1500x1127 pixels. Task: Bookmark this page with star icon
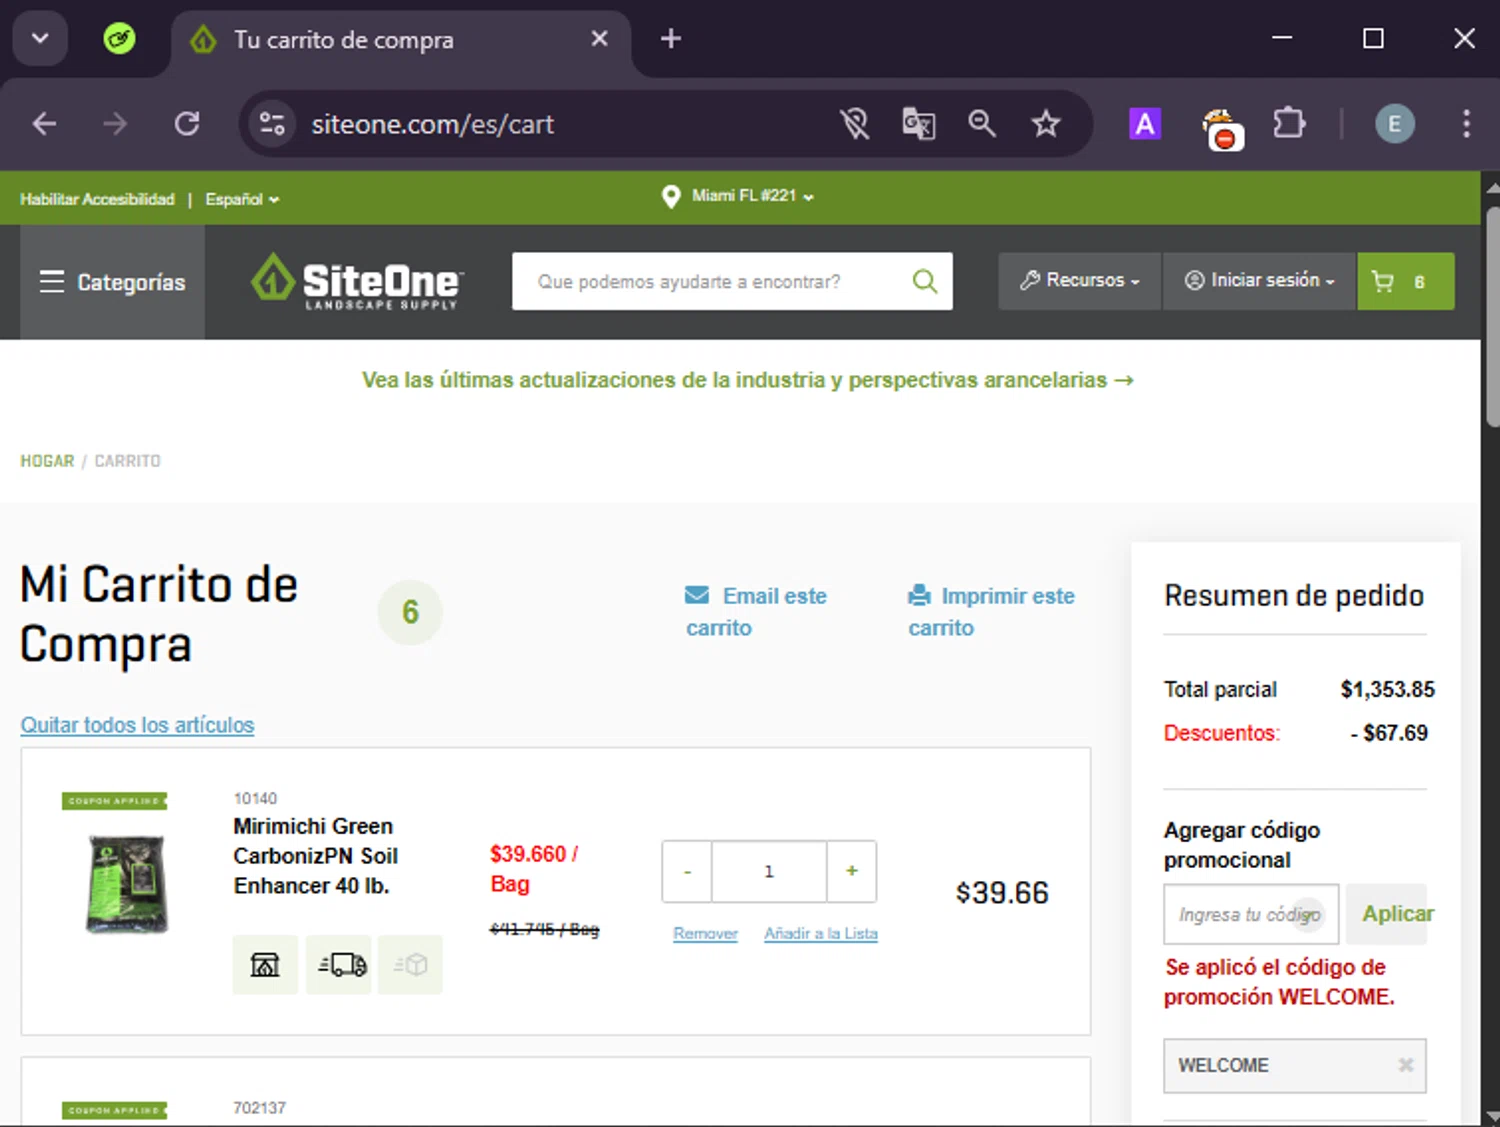point(1046,124)
